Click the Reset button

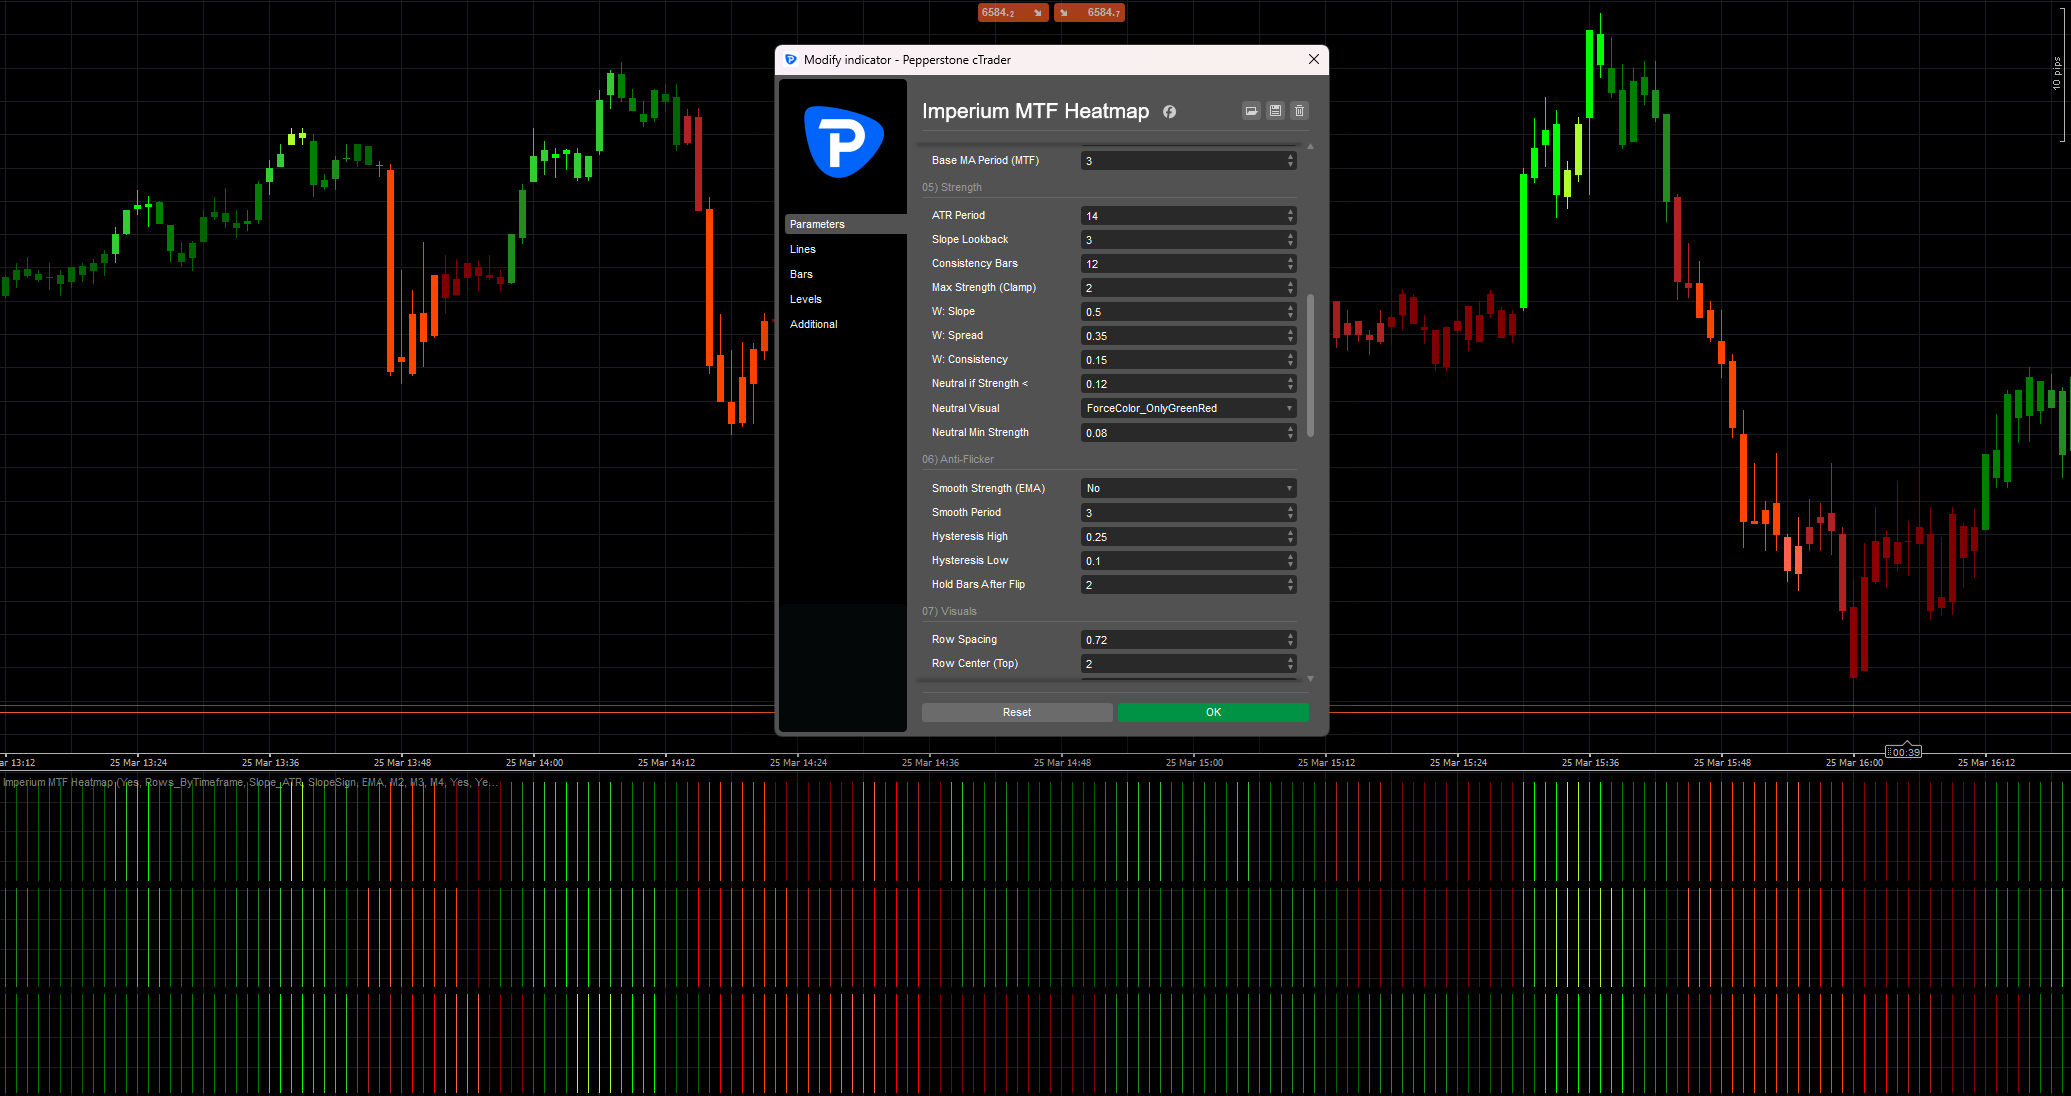[x=1016, y=712]
